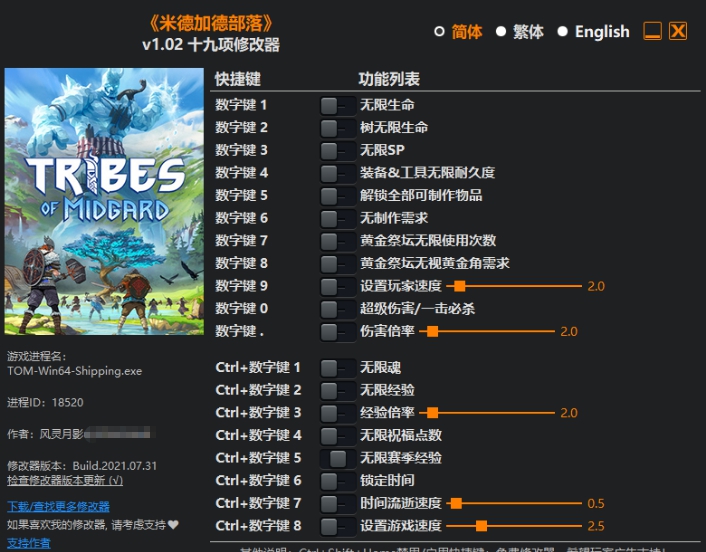Click process name TOM-Win64-Shipping.exe

[75, 371]
